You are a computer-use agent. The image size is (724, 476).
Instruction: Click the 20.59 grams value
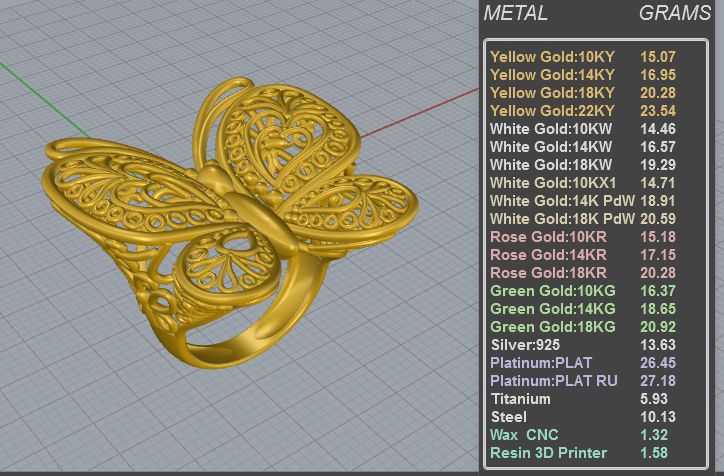click(658, 219)
